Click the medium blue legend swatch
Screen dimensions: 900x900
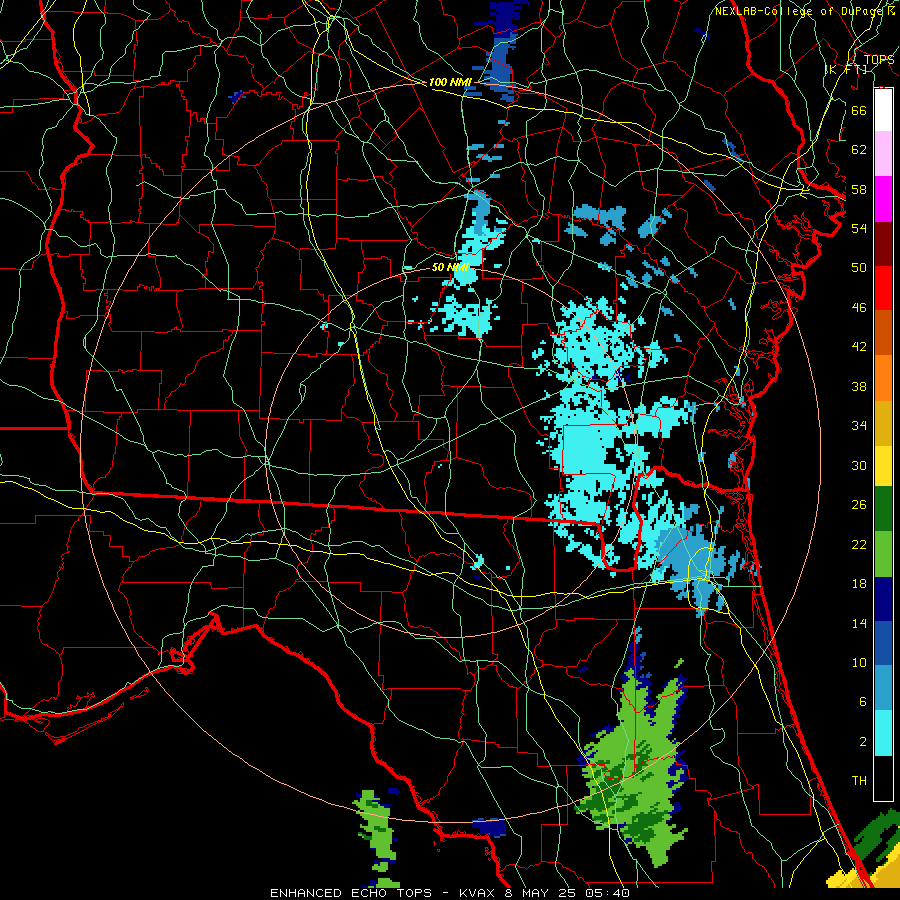click(x=883, y=643)
